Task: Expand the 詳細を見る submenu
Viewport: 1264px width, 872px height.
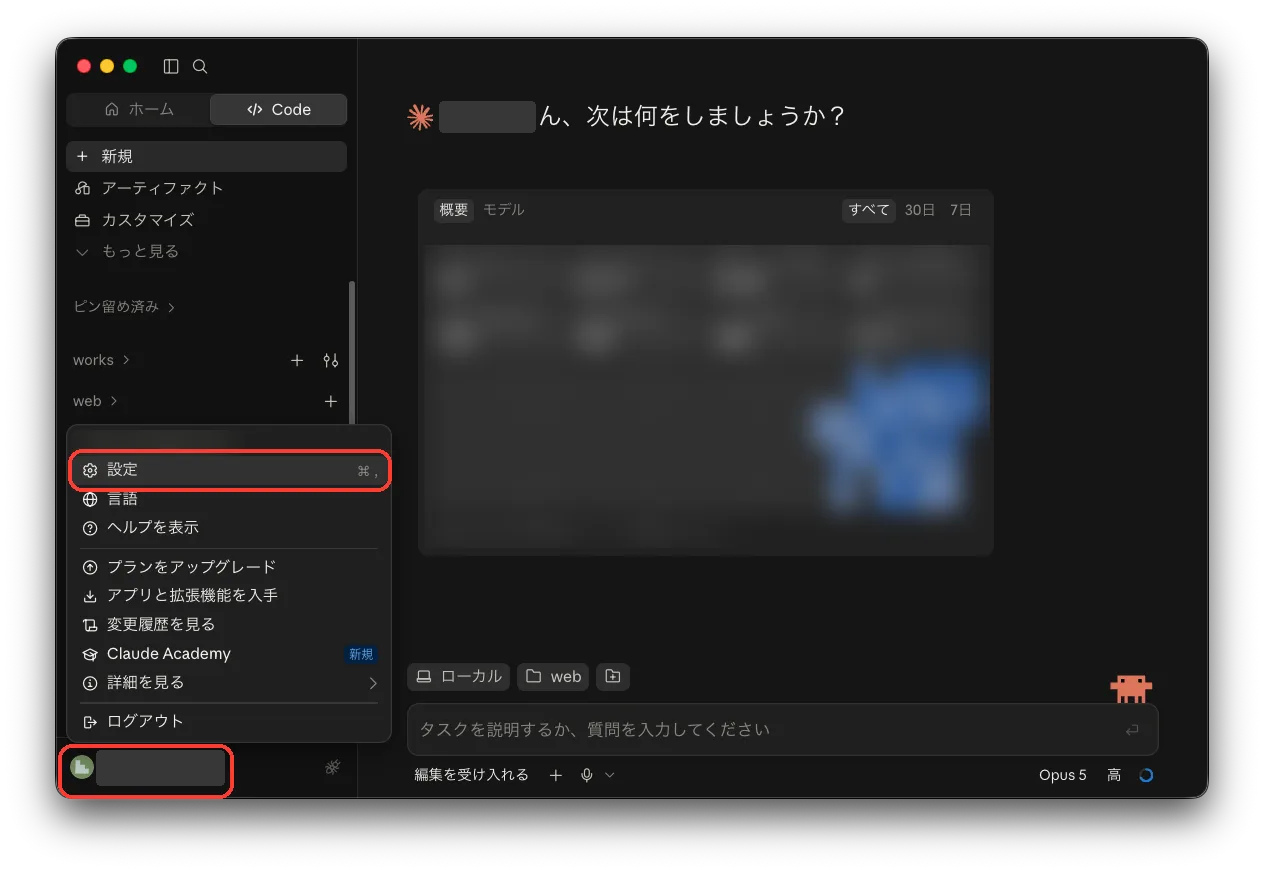Action: [x=229, y=683]
